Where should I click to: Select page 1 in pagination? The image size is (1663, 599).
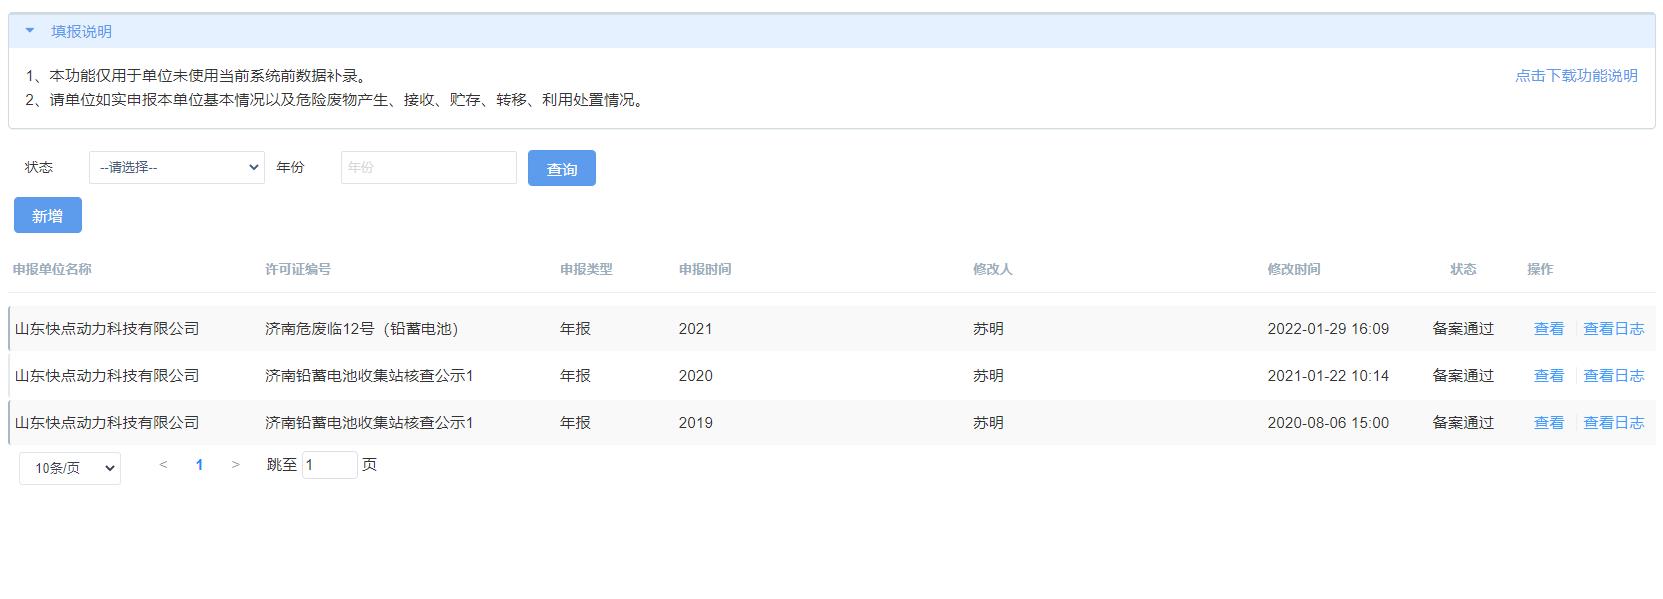(199, 464)
